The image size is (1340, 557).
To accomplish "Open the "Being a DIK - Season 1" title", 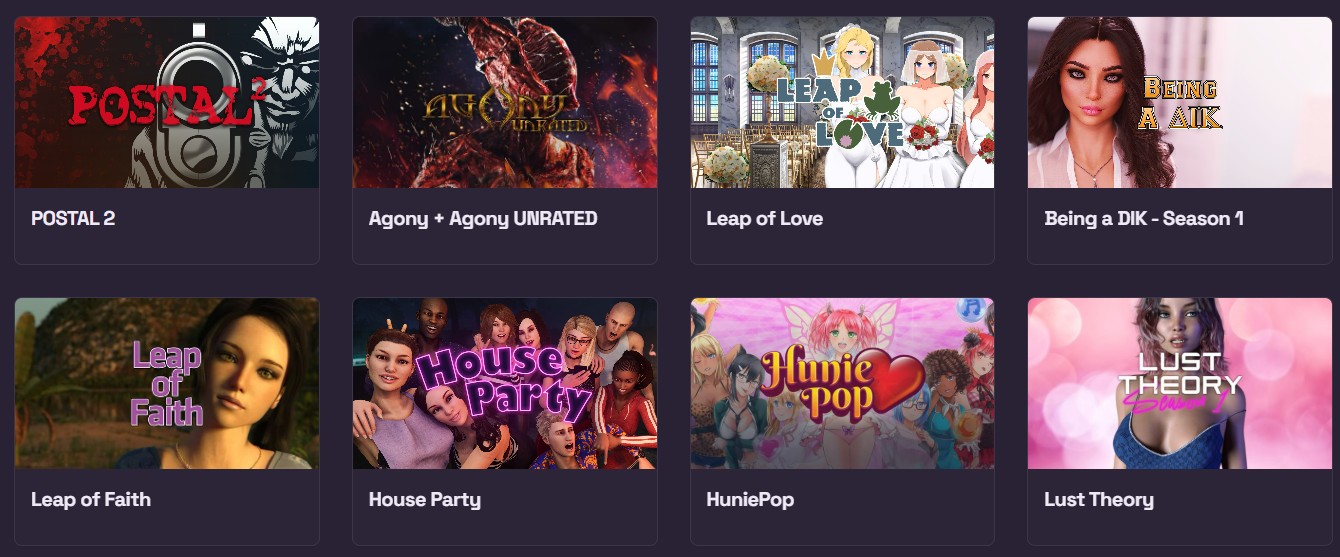I will [1144, 218].
